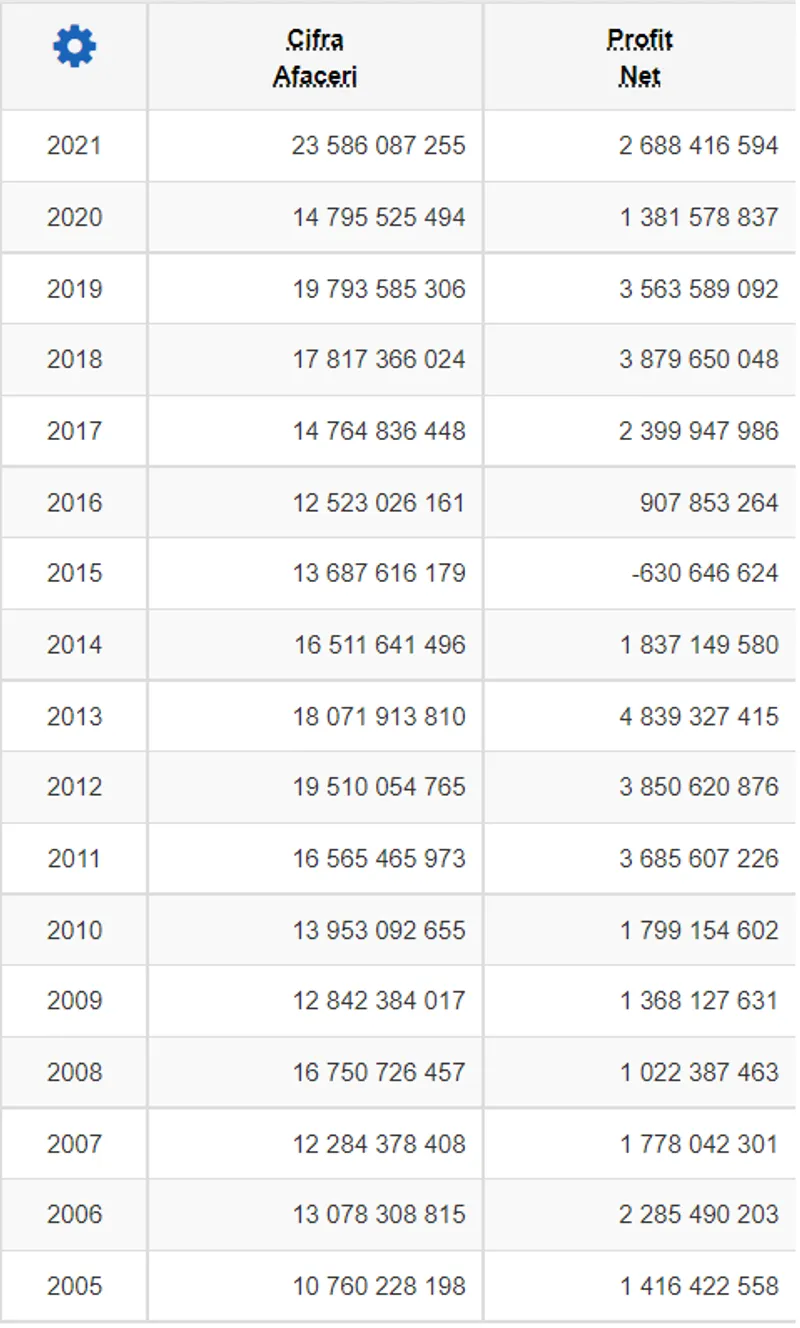Click turnover value 12 284 378 408
800x1328 pixels.
(379, 1143)
